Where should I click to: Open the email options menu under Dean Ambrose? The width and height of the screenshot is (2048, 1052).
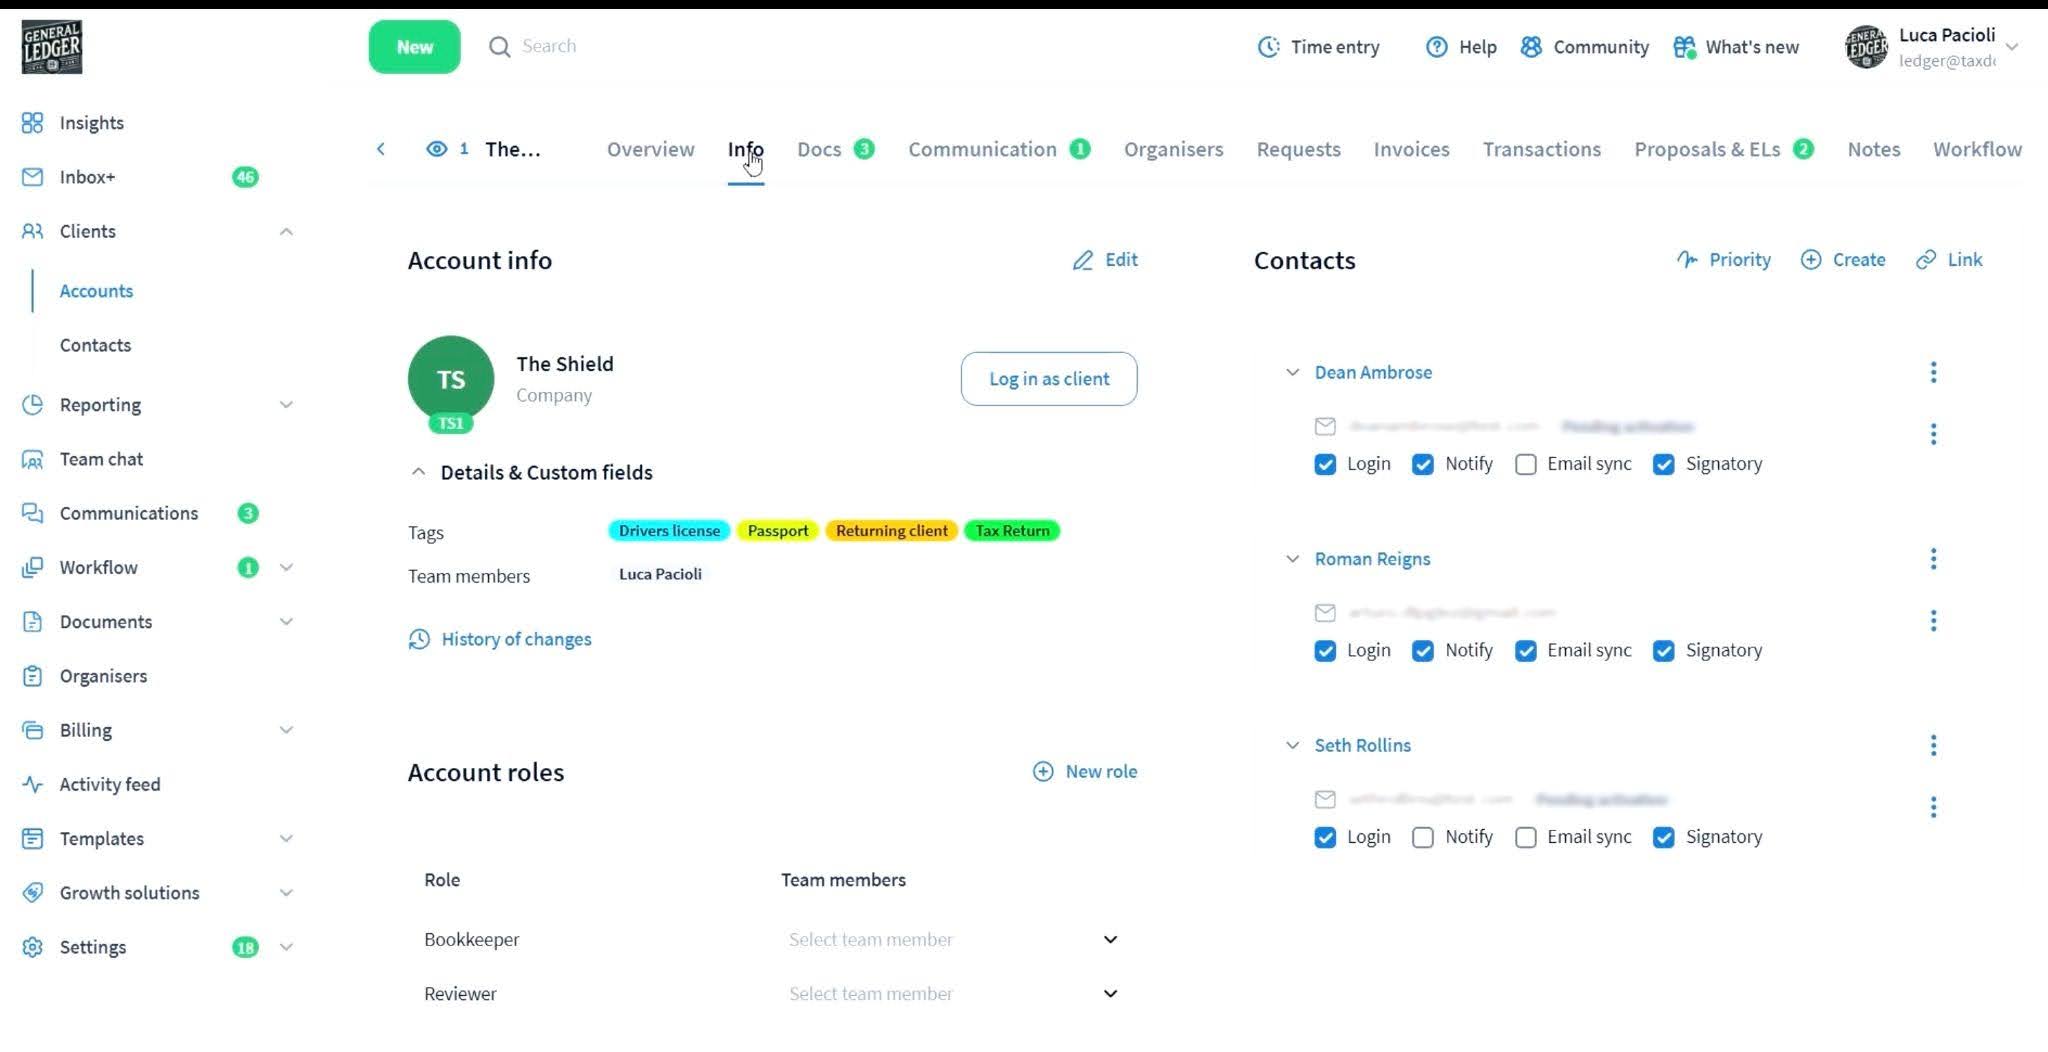[1933, 434]
